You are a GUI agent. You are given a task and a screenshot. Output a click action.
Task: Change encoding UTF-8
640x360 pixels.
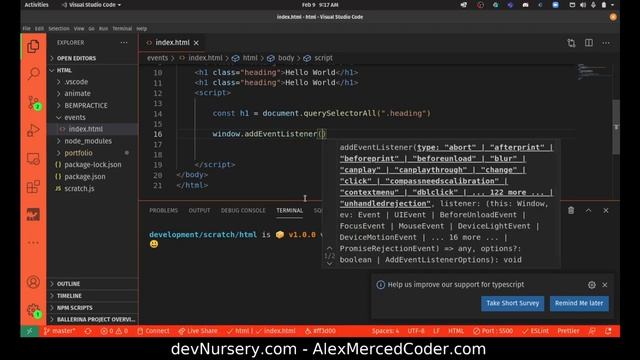click(416, 331)
